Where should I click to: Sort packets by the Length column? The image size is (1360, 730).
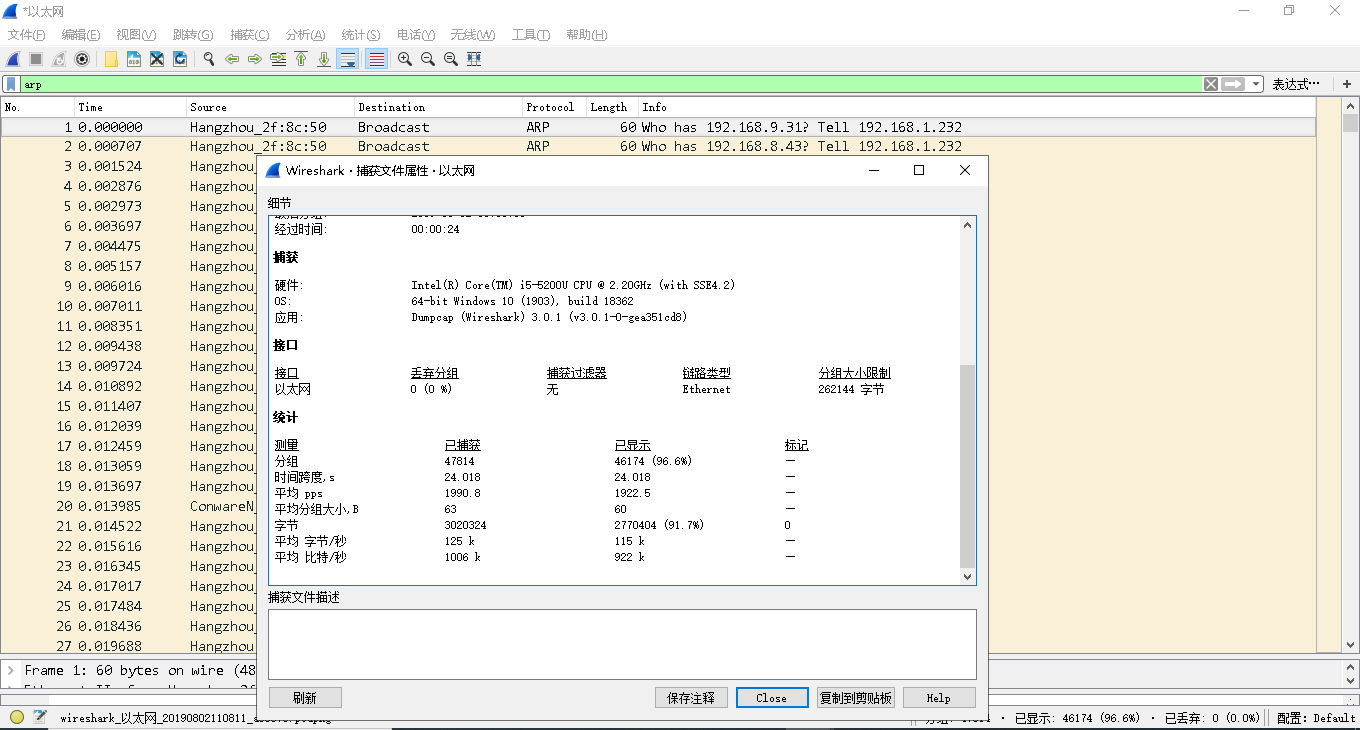612,107
